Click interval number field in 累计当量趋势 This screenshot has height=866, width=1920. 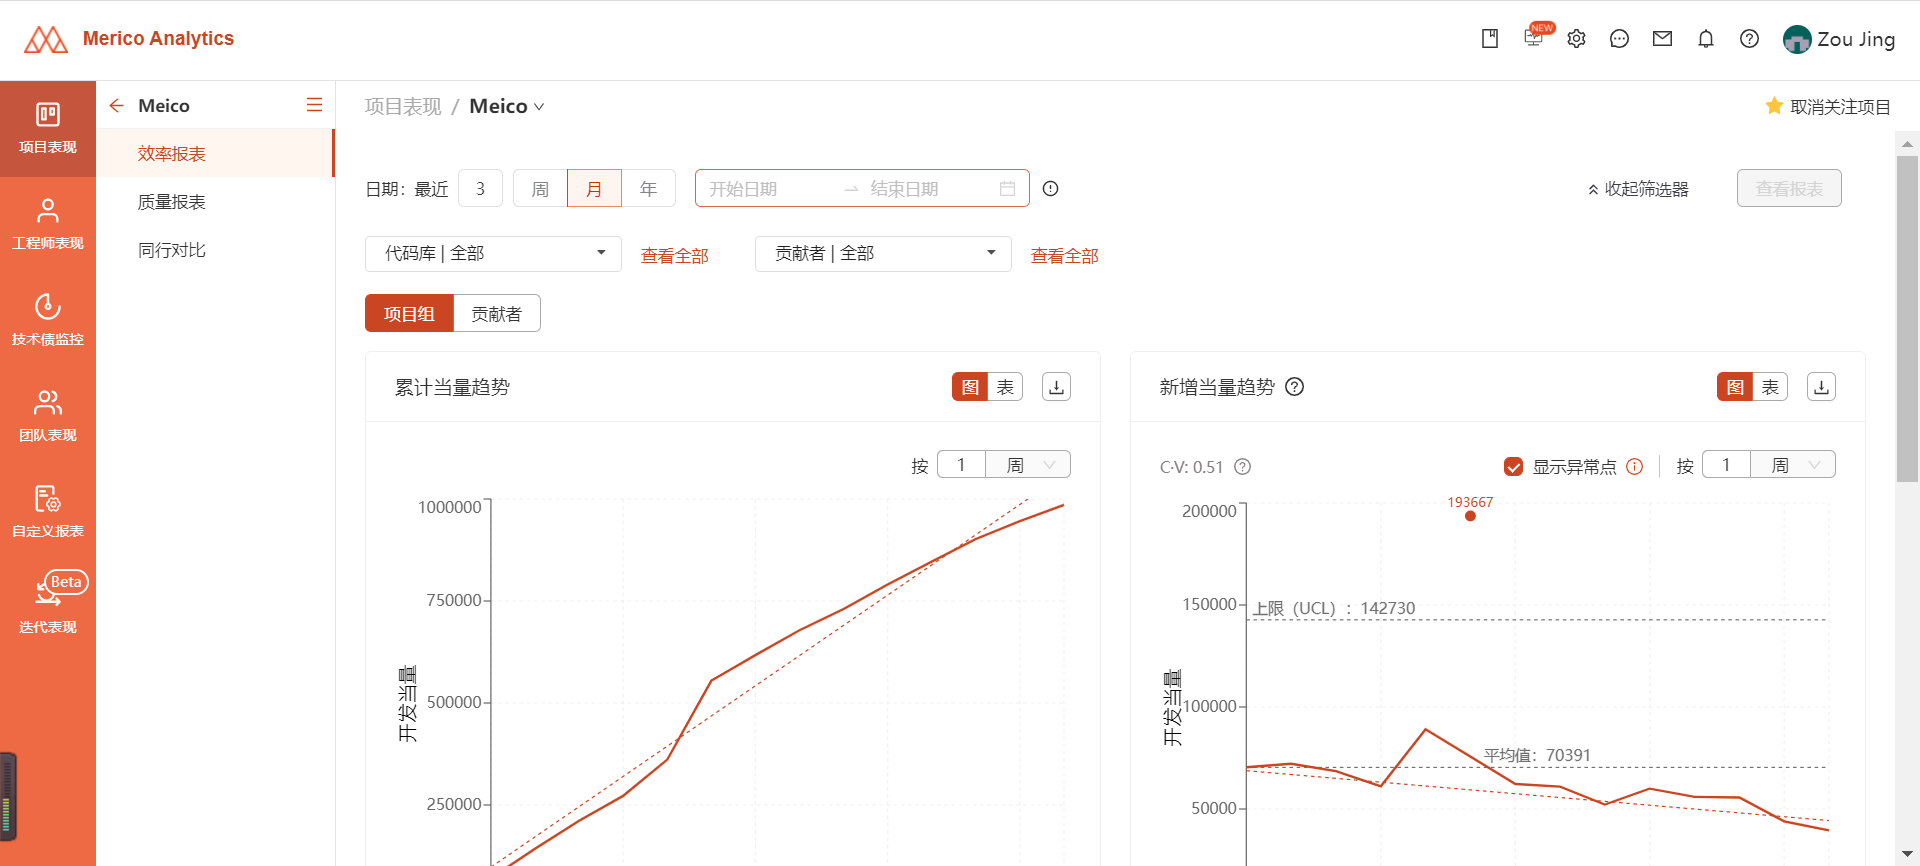(961, 464)
